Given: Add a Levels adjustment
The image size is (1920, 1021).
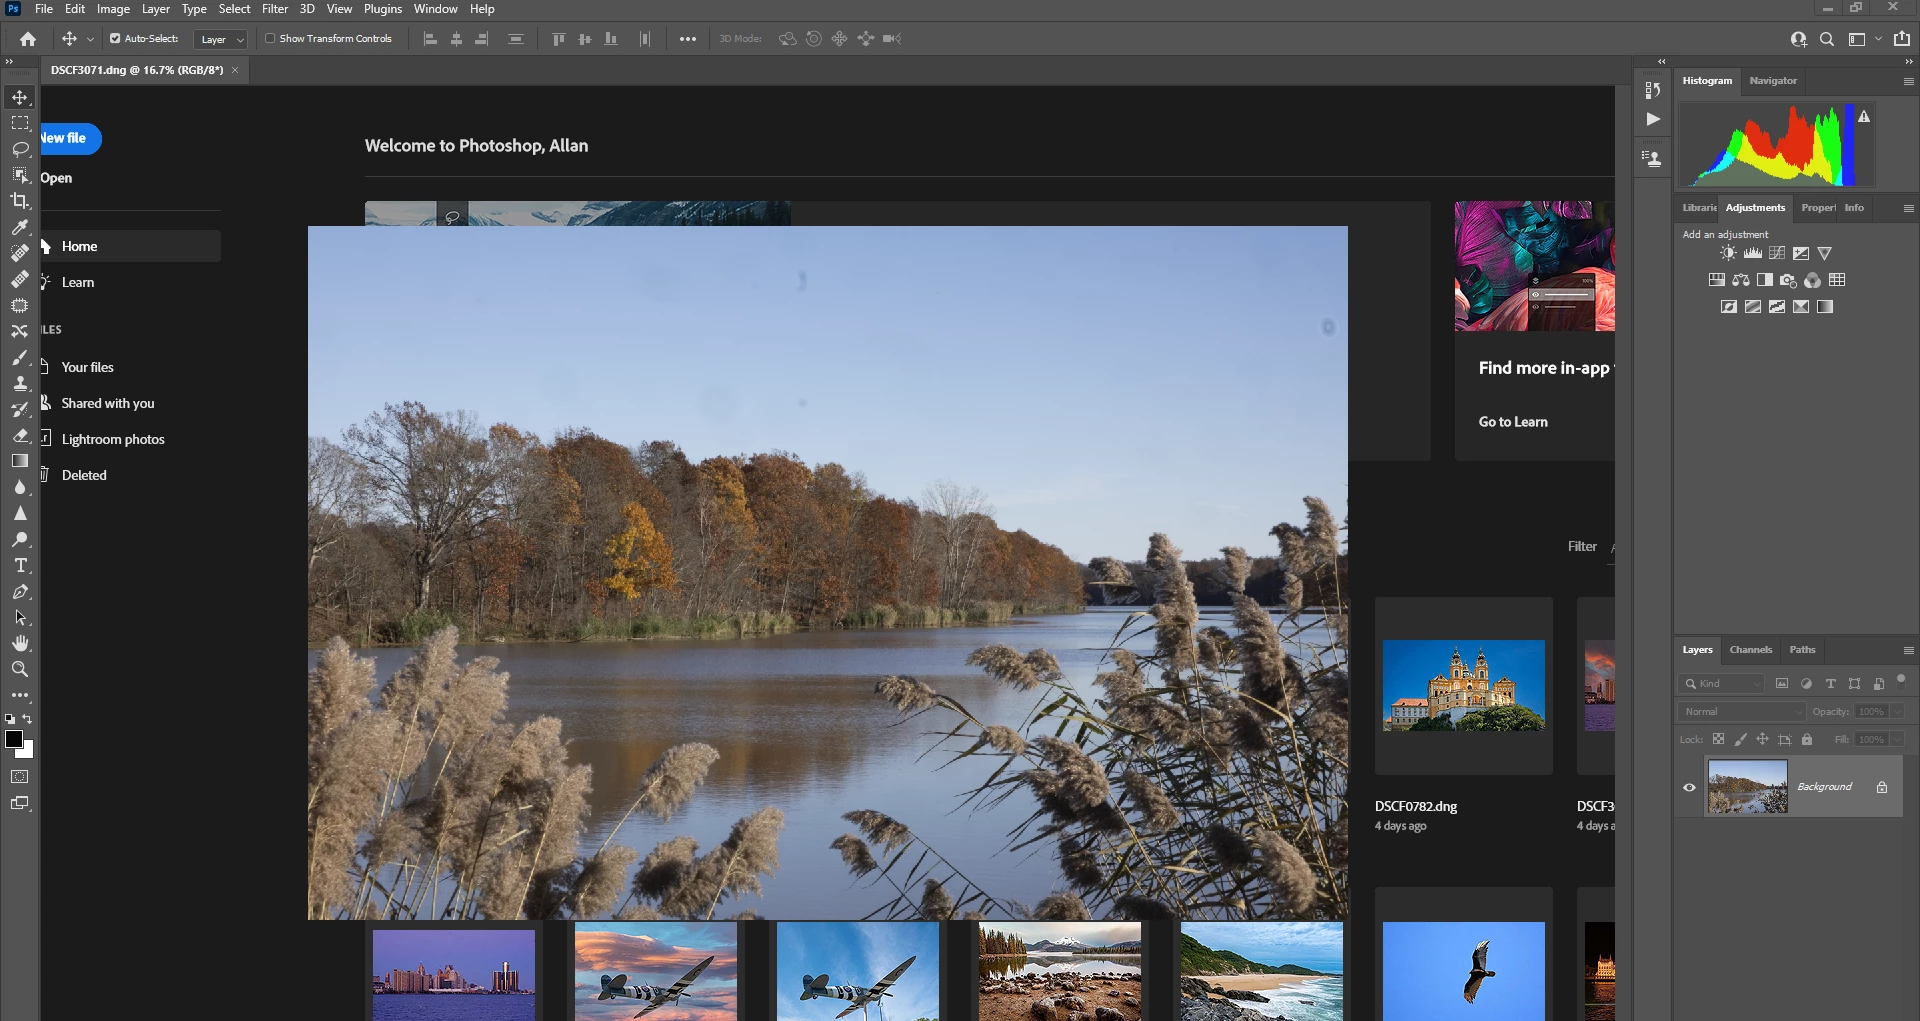Looking at the screenshot, I should (1753, 253).
